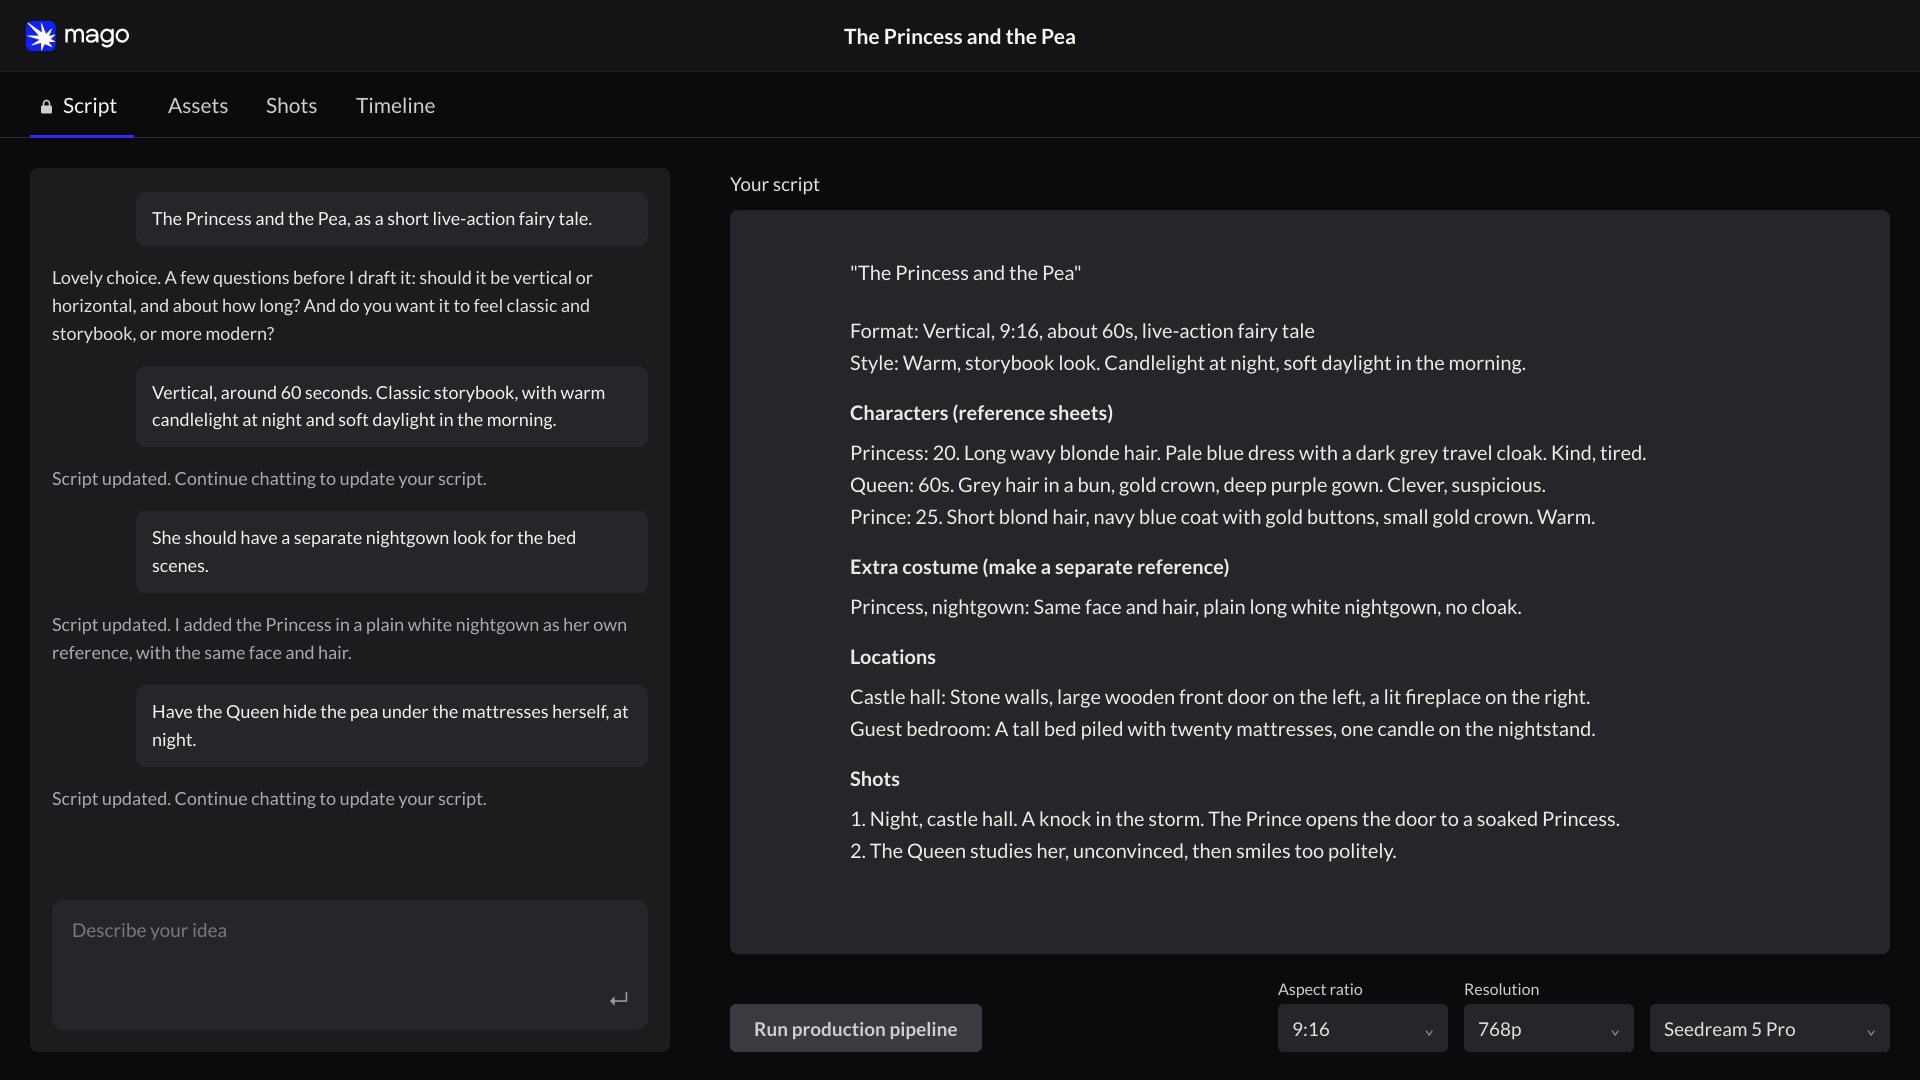Open the Script tab
Screen dimensions: 1920x1080
pyautogui.click(x=82, y=105)
